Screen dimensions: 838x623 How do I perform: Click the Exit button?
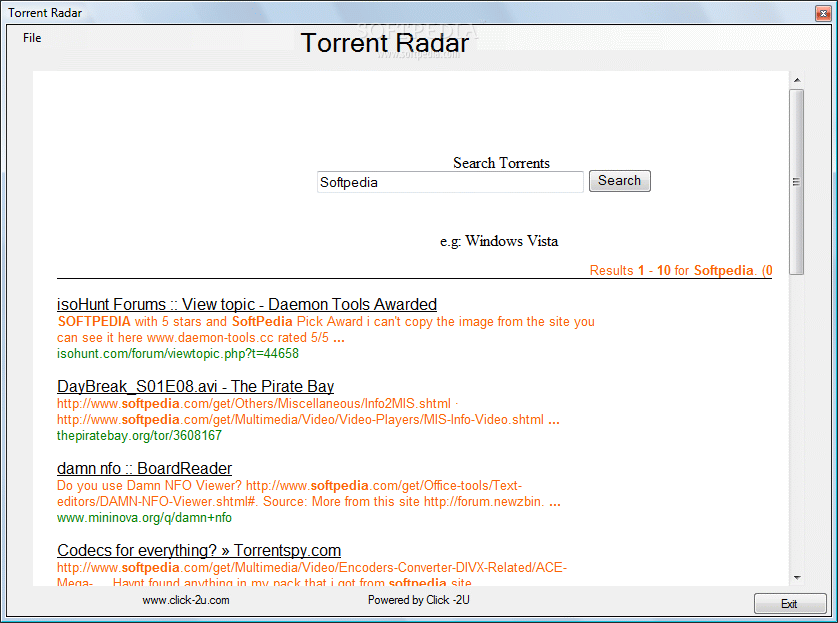tap(790, 604)
